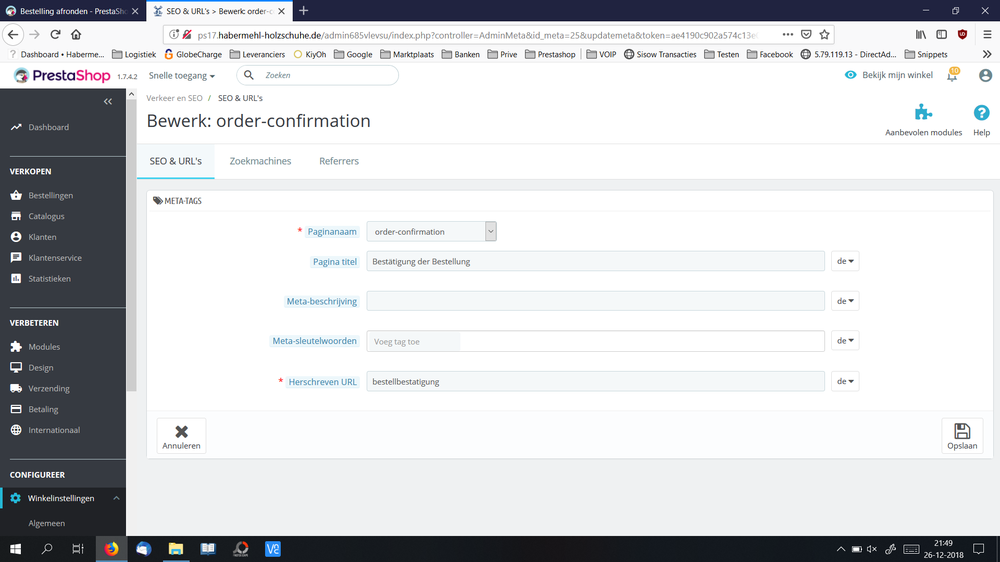The width and height of the screenshot is (1000, 562).
Task: Open Internationaal section
Action: (x=54, y=430)
